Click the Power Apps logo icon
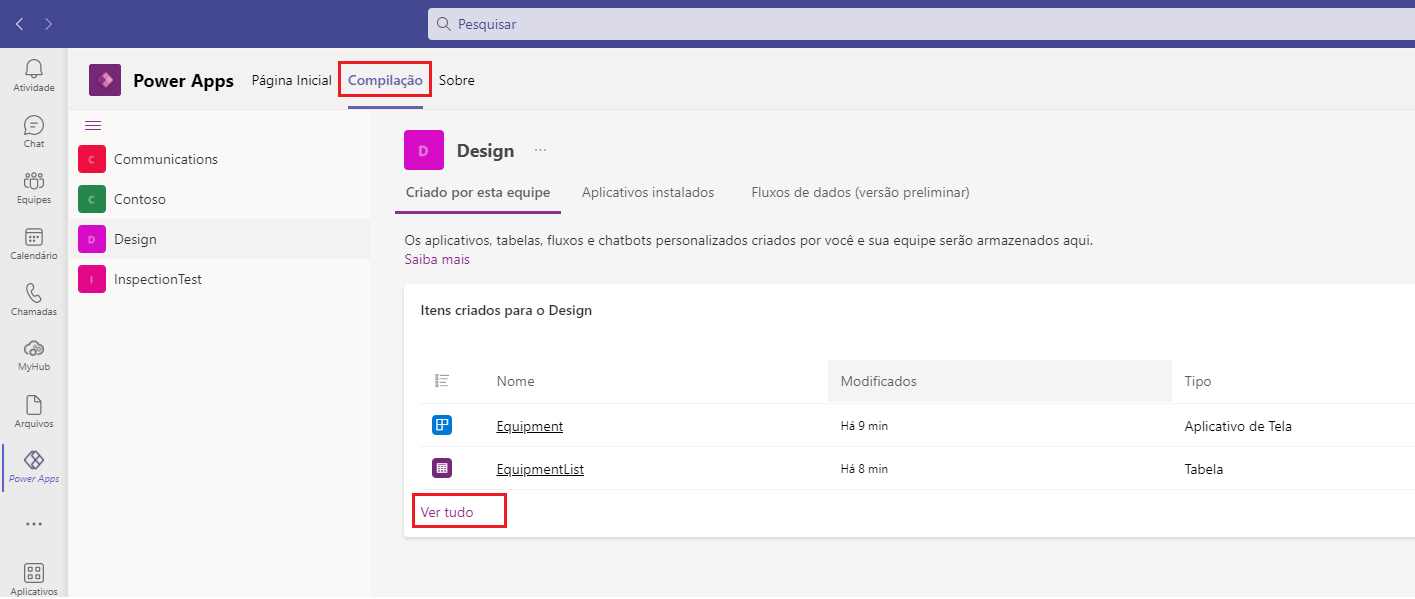 pos(105,80)
